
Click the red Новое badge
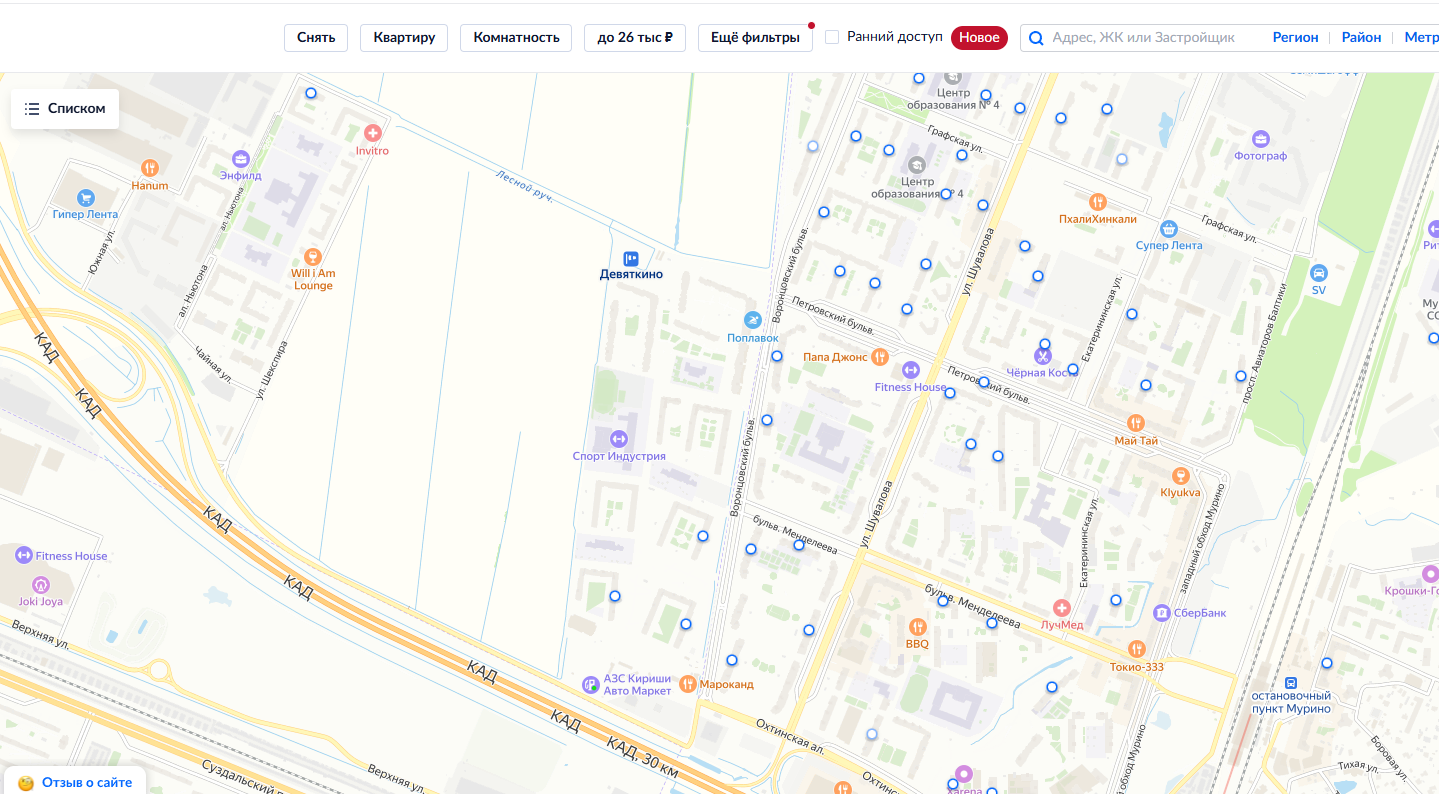(x=979, y=38)
